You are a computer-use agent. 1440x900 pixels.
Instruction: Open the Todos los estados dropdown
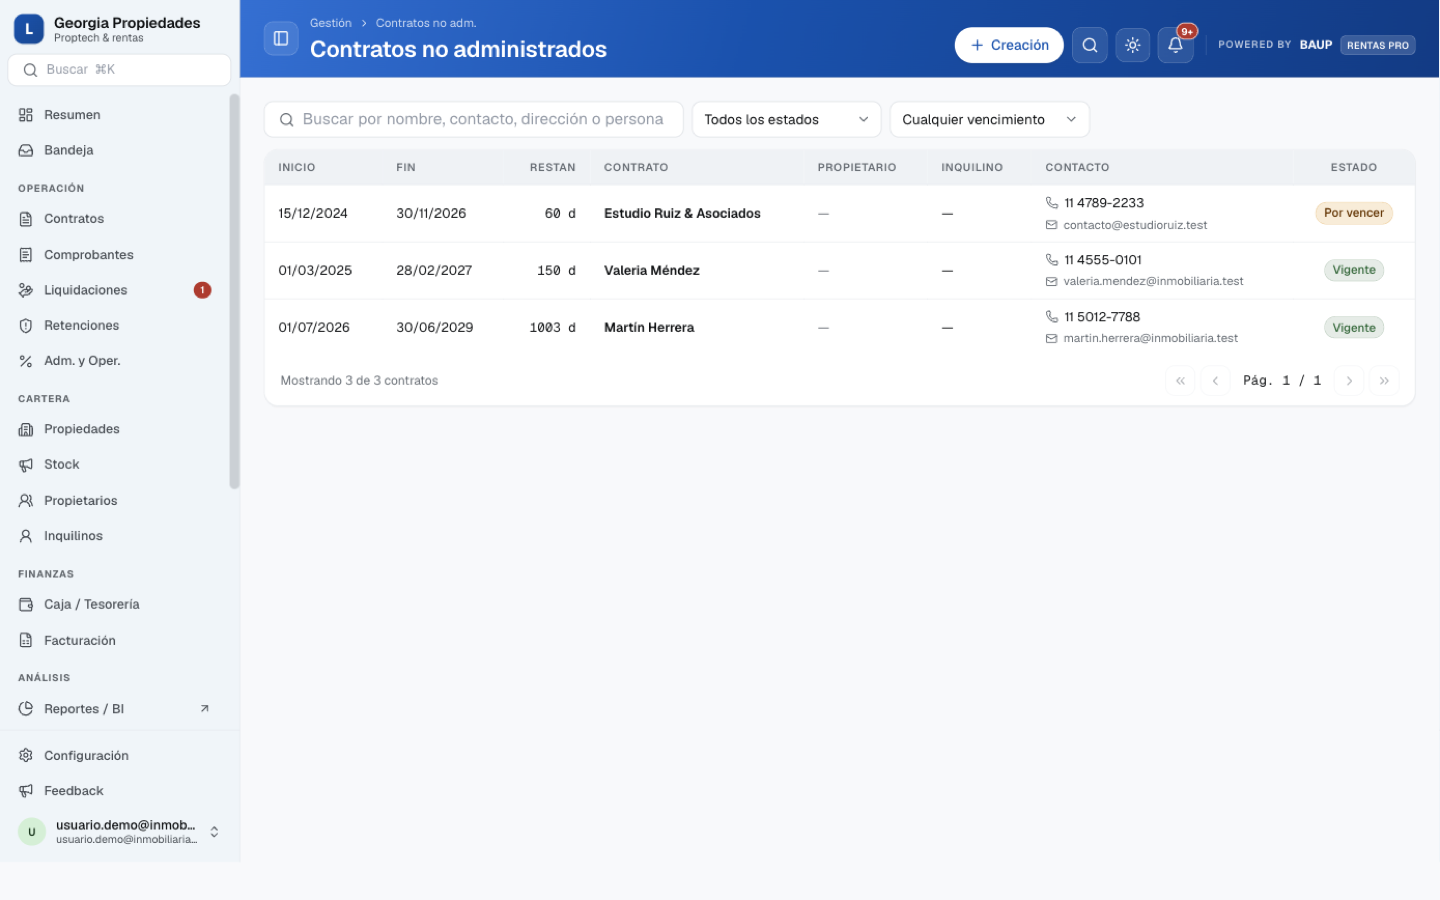pos(786,120)
